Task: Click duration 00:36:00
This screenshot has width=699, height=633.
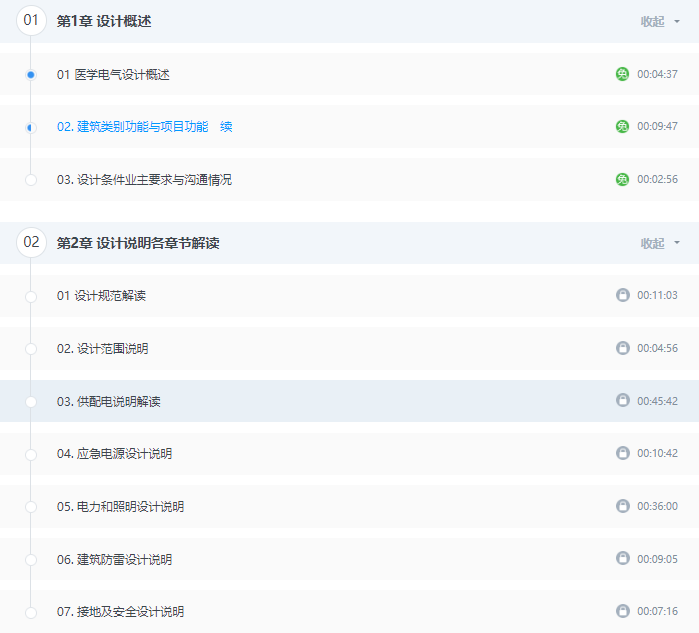Action: (x=658, y=506)
